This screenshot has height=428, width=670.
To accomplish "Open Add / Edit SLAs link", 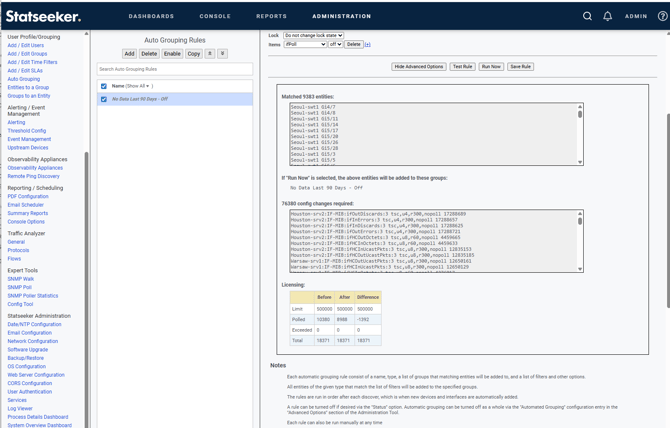I will pos(25,70).
